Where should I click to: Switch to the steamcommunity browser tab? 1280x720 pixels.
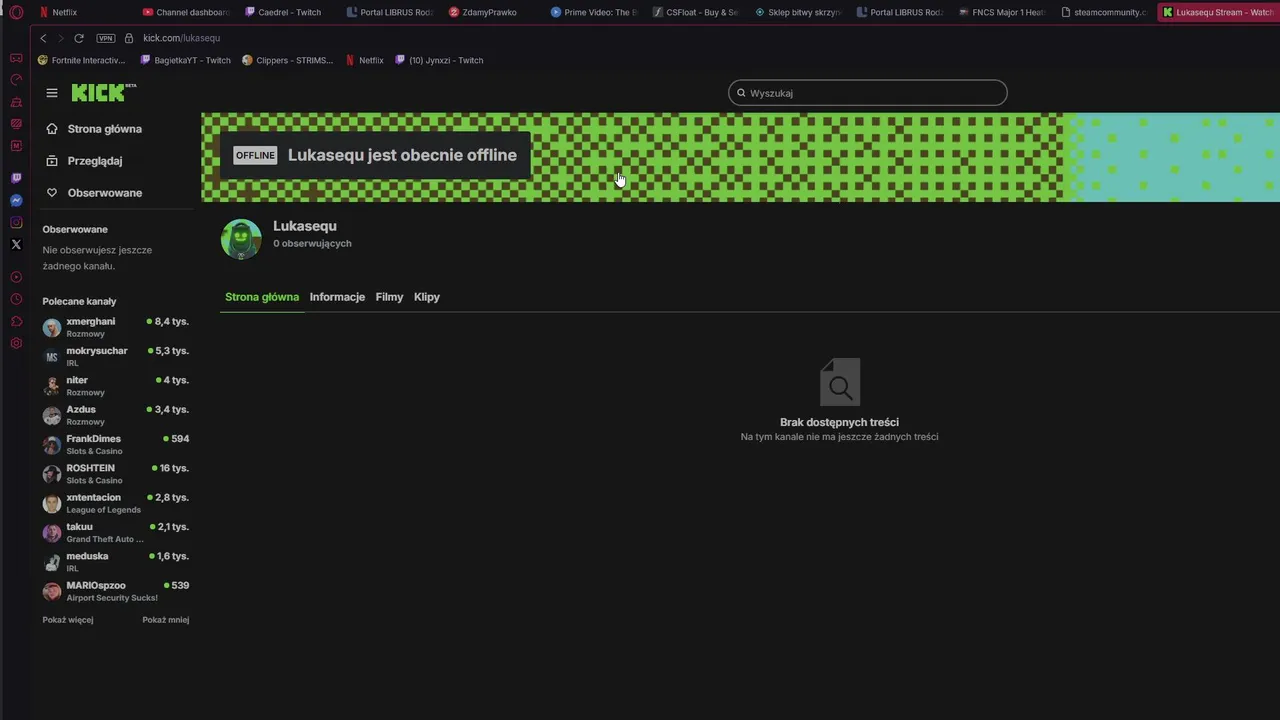1103,13
